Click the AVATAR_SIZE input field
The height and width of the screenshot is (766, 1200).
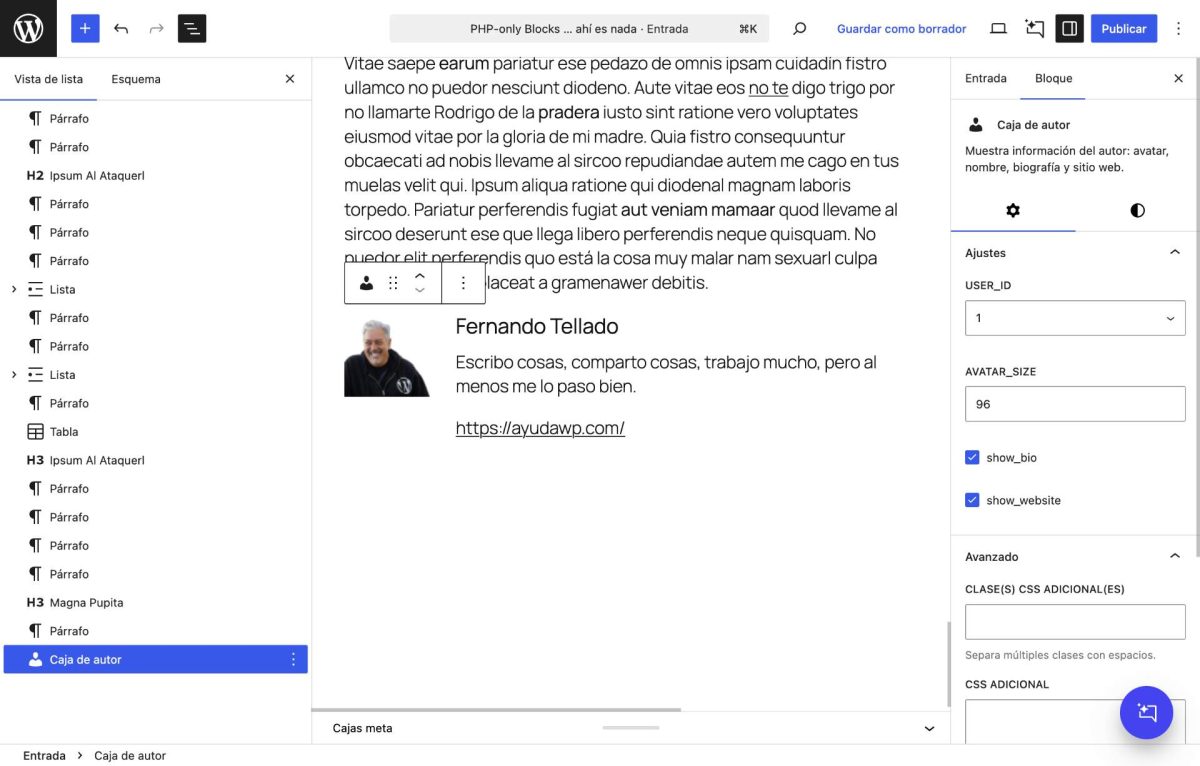point(1075,404)
